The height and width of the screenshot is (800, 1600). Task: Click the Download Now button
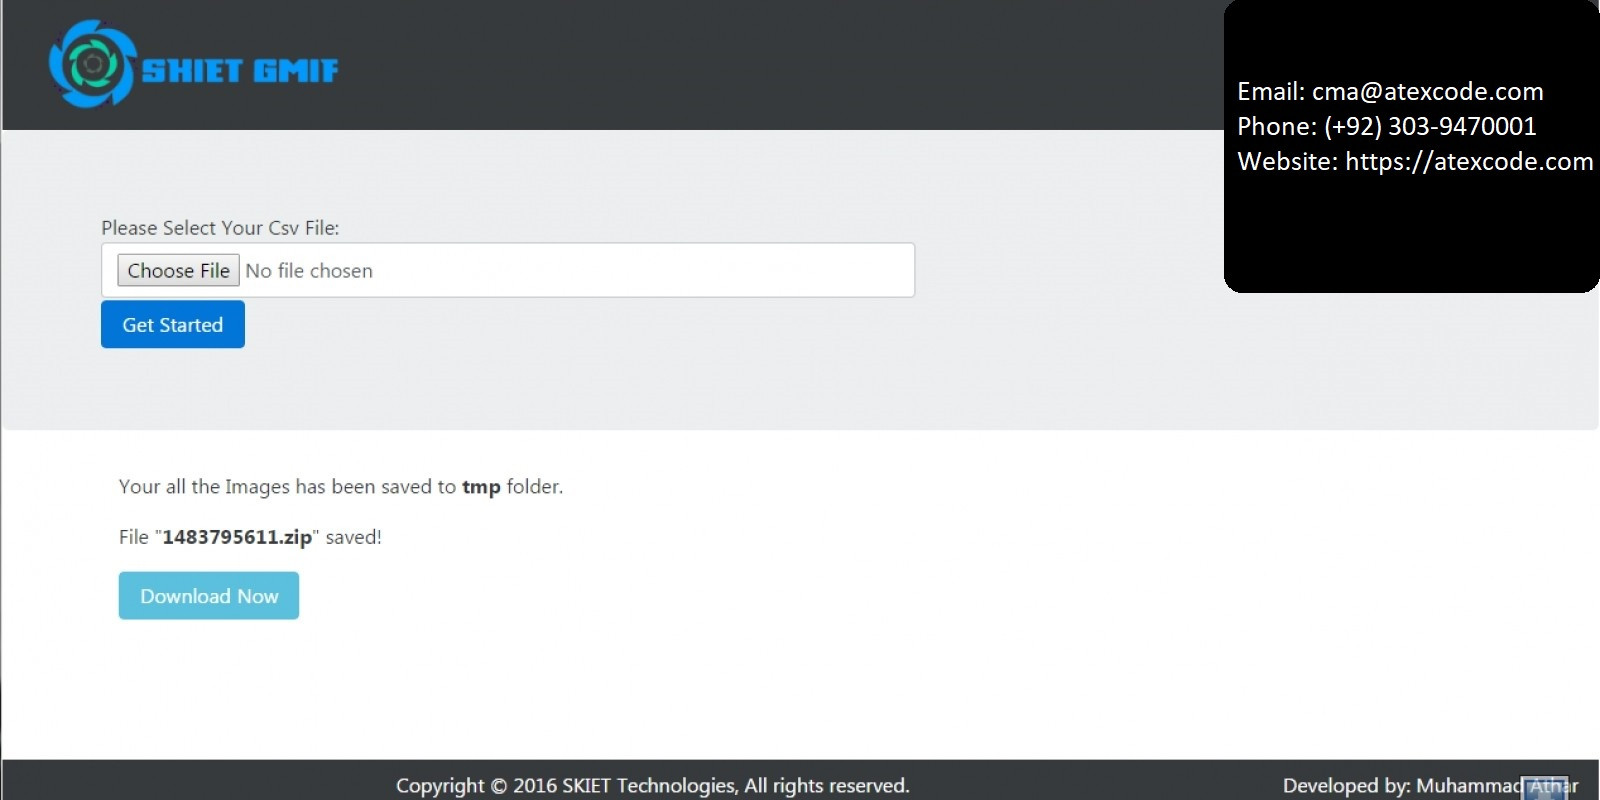[x=209, y=596]
